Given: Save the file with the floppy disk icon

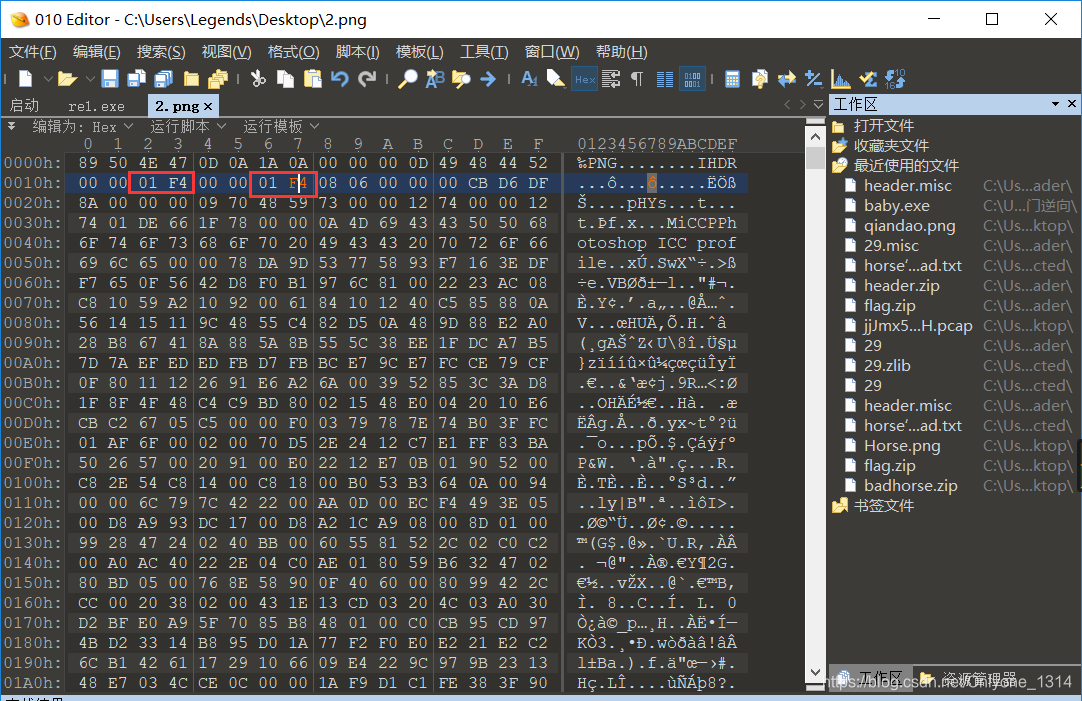Looking at the screenshot, I should pos(110,79).
